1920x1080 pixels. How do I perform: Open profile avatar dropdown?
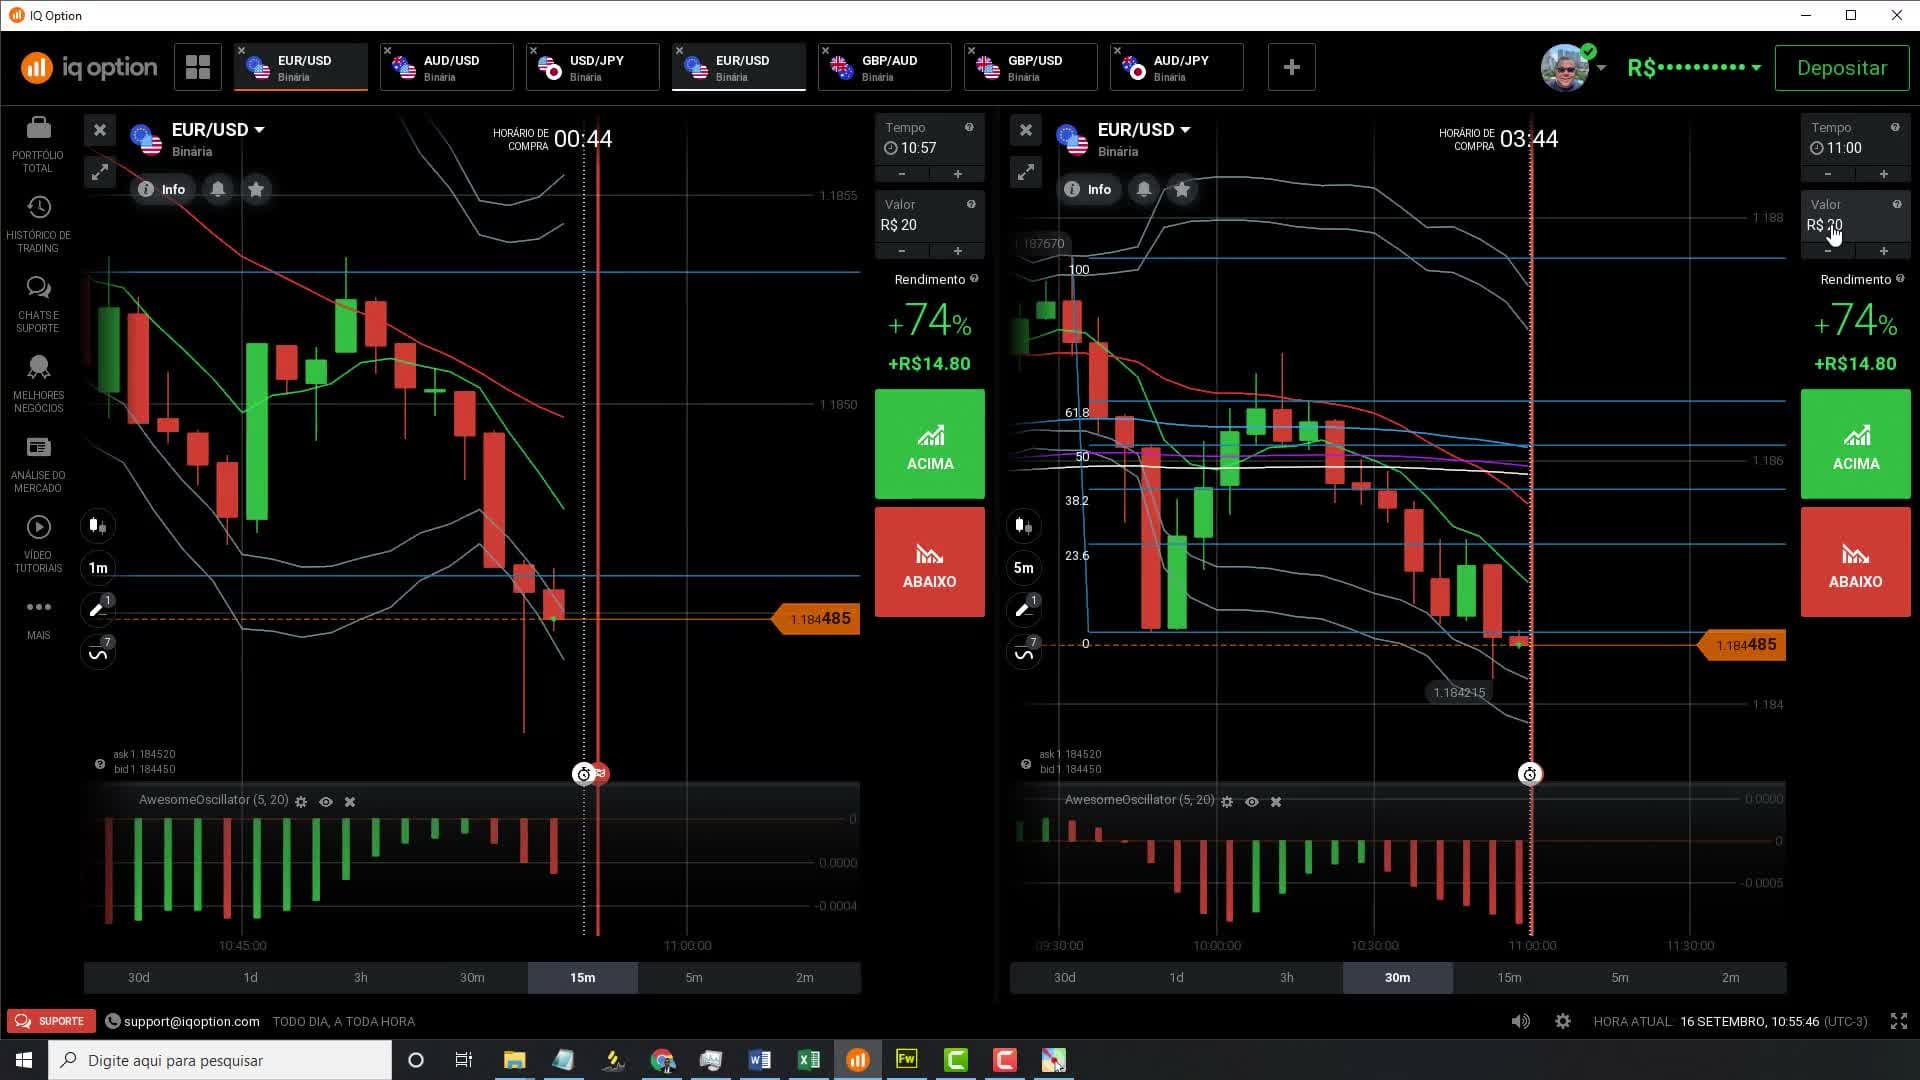click(1572, 67)
